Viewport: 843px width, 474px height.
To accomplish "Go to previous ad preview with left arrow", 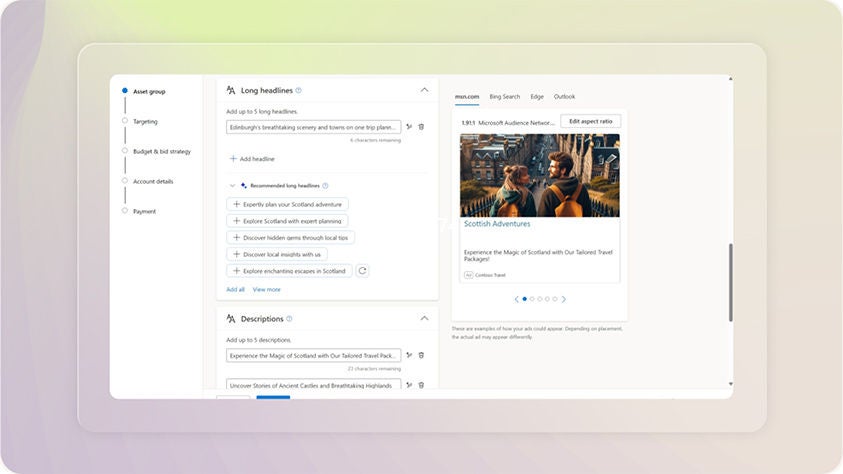I will 517,299.
